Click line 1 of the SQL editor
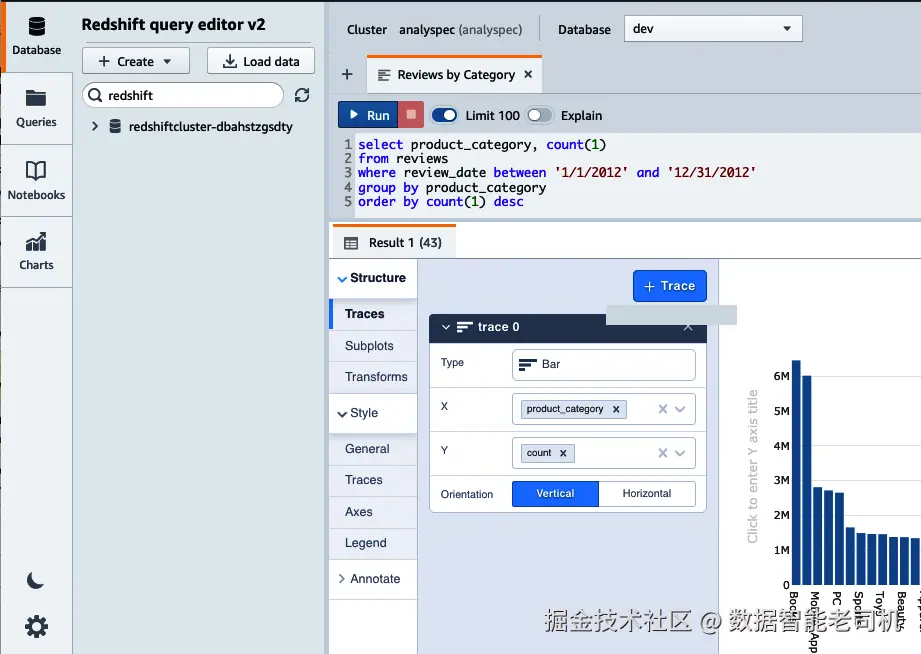The image size is (921, 654). click(x=482, y=145)
